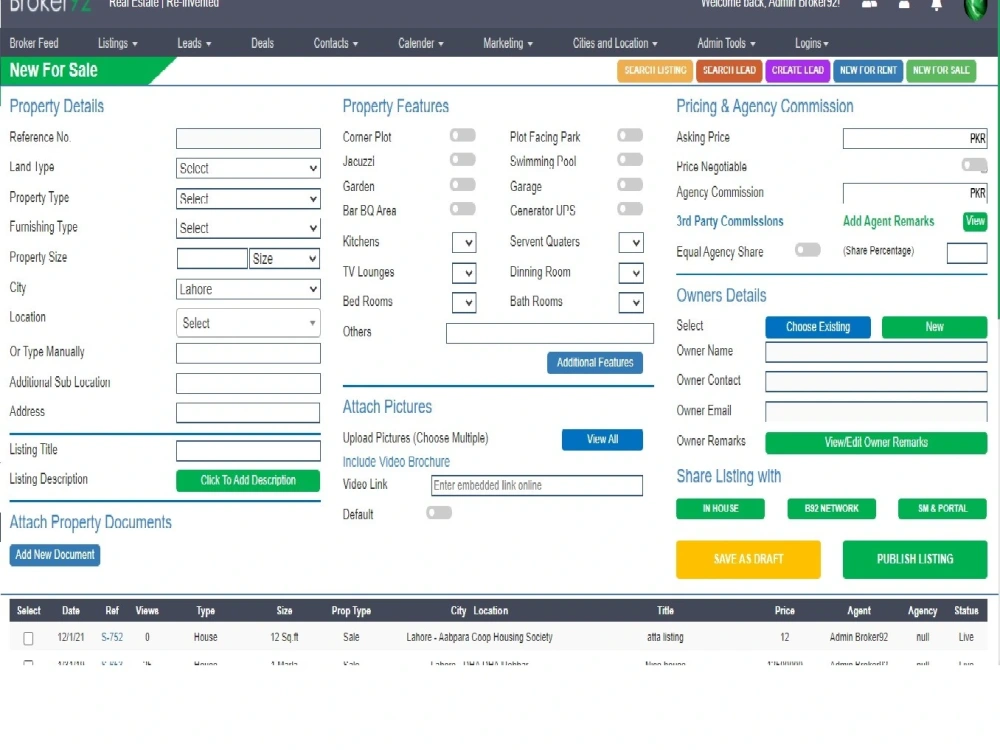
Task: Open the Bath Rooms dropdown
Action: (x=631, y=302)
